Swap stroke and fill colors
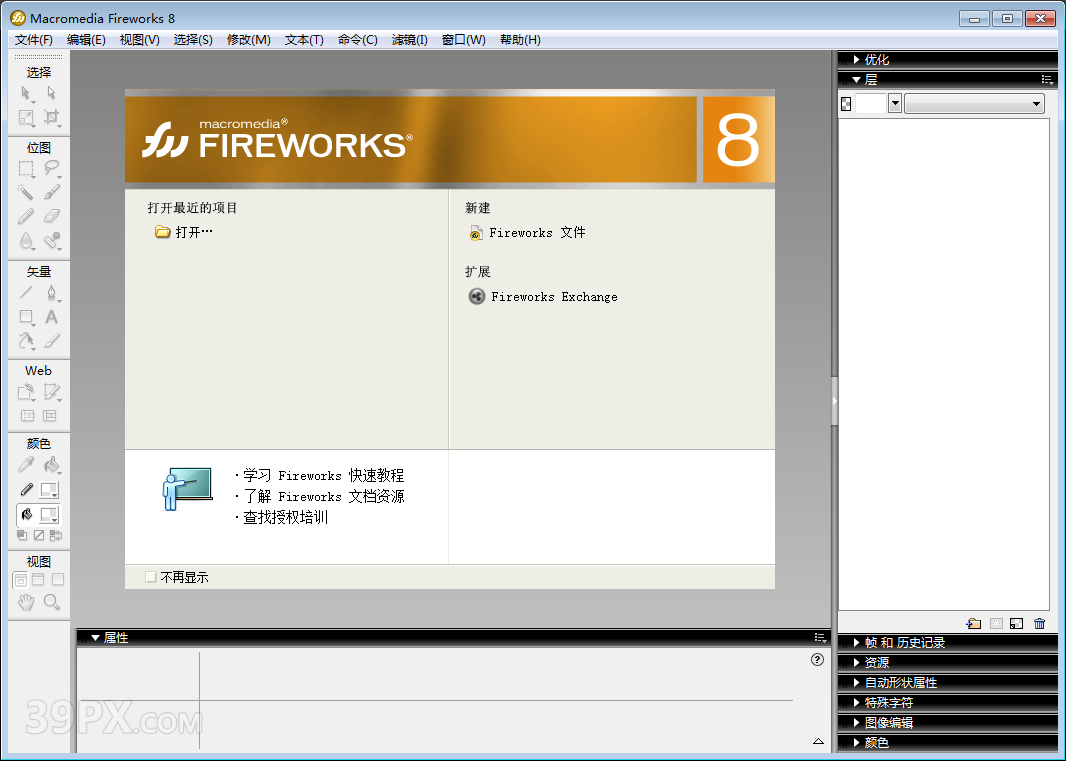 point(56,535)
